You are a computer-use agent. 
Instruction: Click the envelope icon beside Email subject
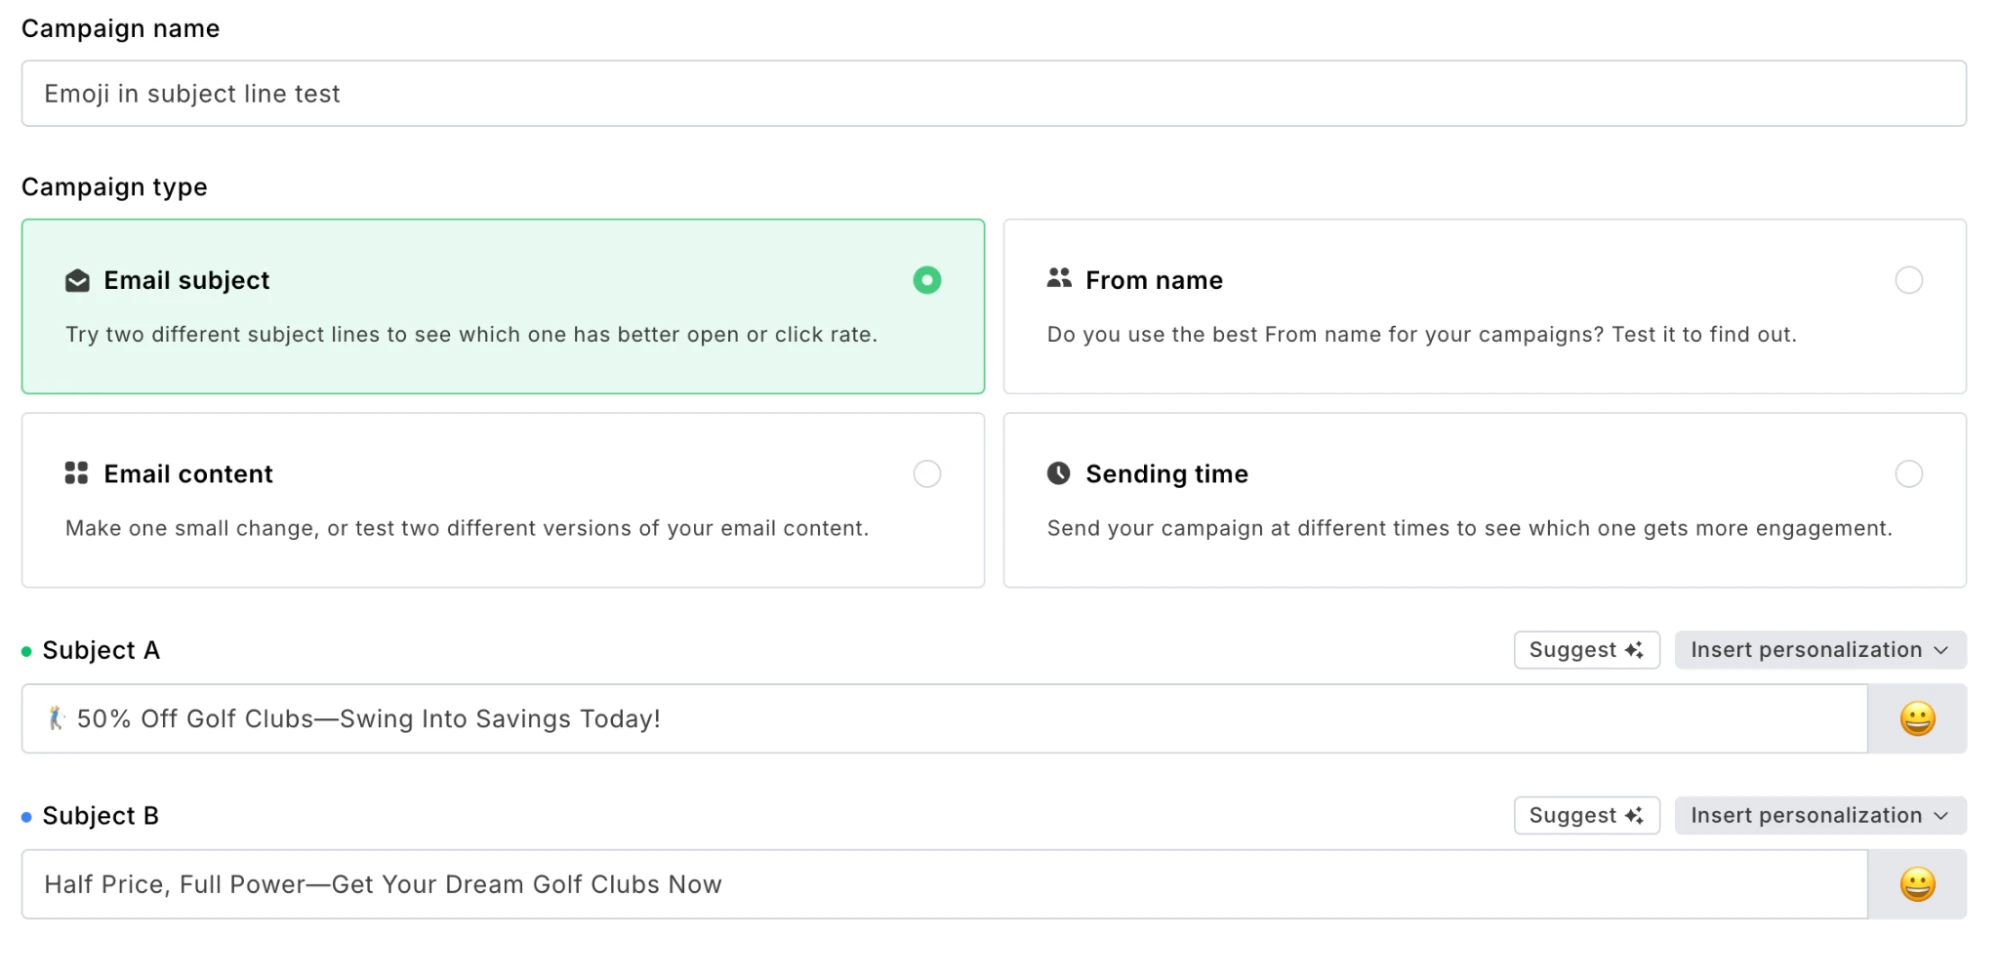[x=77, y=281]
